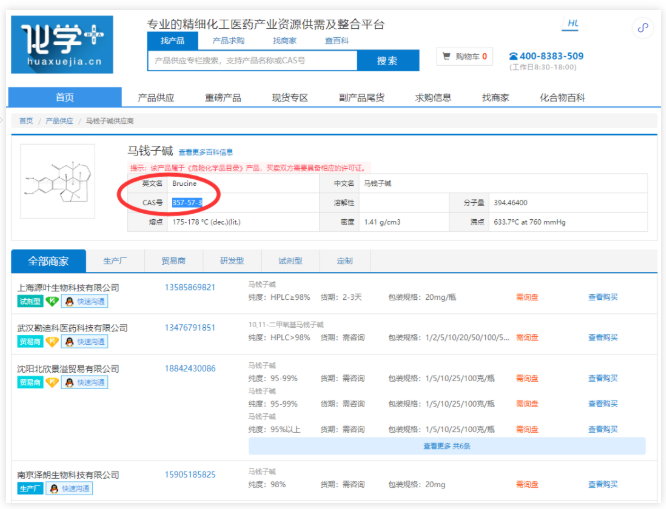Click the round blue icon at top right
The height and width of the screenshot is (509, 666).
[x=641, y=29]
